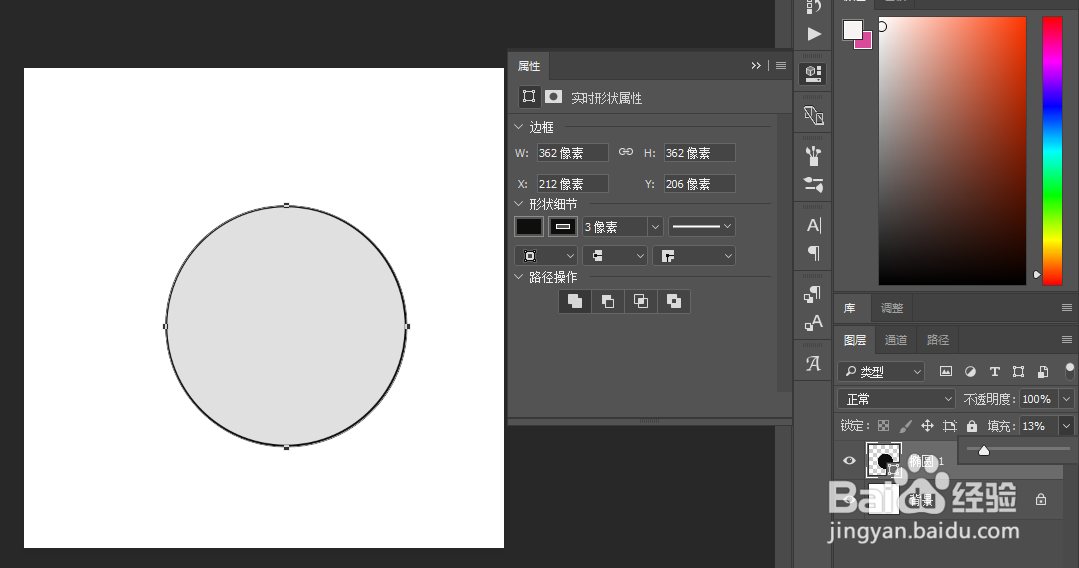This screenshot has height=568, width=1079.
Task: Switch to 路径 tab
Action: (x=937, y=339)
